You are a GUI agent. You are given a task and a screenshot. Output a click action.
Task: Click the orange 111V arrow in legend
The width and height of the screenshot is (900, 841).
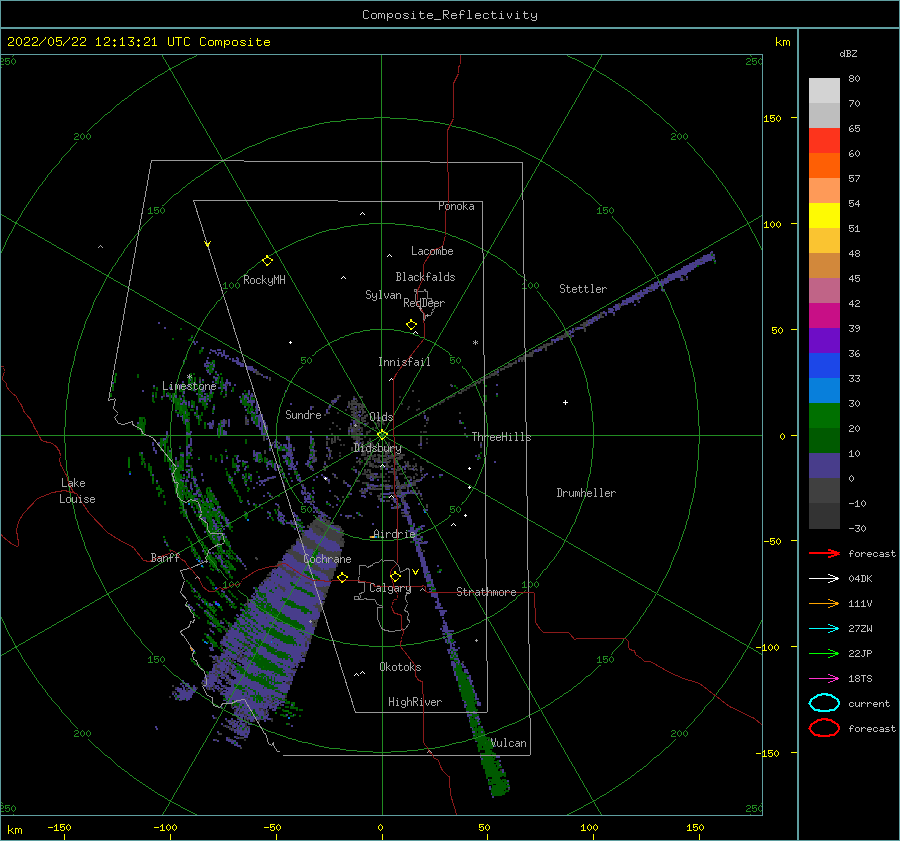pyautogui.click(x=824, y=603)
